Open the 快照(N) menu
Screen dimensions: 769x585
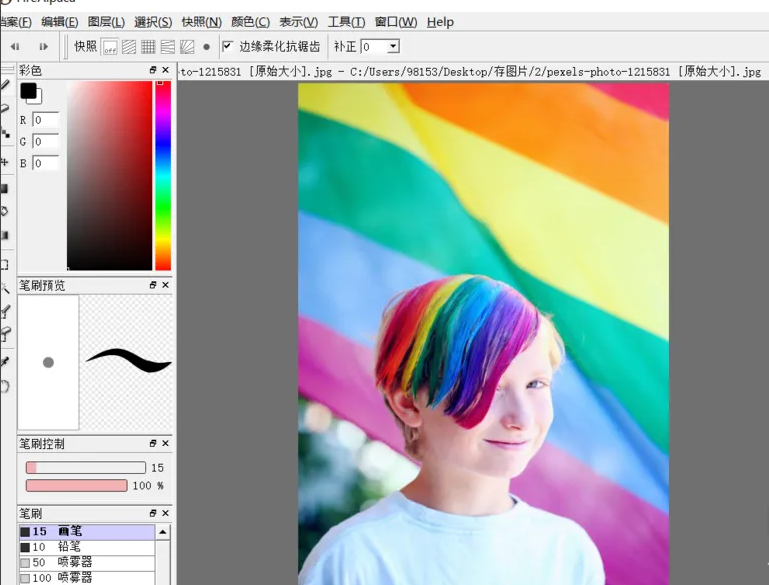click(x=202, y=22)
